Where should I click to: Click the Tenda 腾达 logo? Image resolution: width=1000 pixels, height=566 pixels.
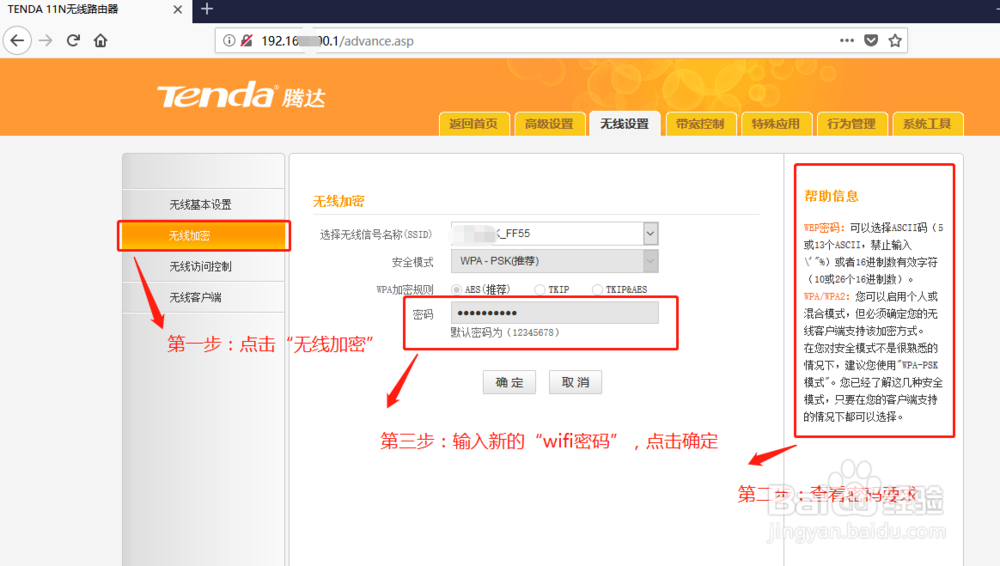[x=241, y=96]
